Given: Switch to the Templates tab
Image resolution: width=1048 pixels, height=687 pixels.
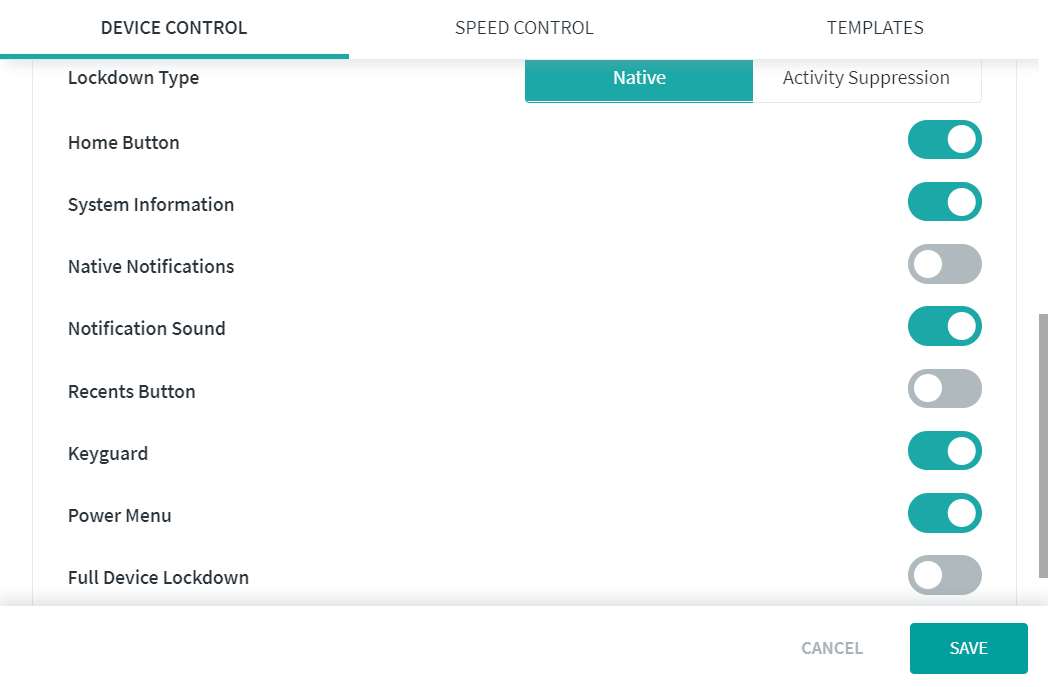Looking at the screenshot, I should tap(875, 28).
